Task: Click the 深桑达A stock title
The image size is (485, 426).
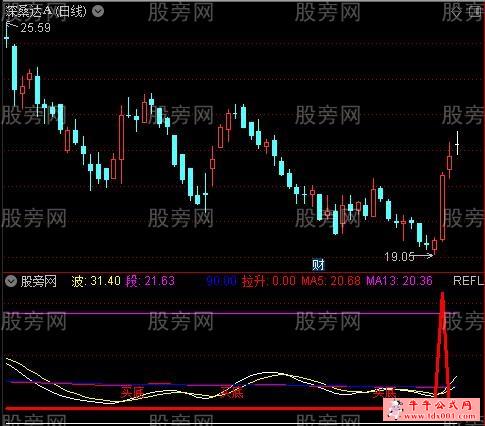Action: pos(29,12)
